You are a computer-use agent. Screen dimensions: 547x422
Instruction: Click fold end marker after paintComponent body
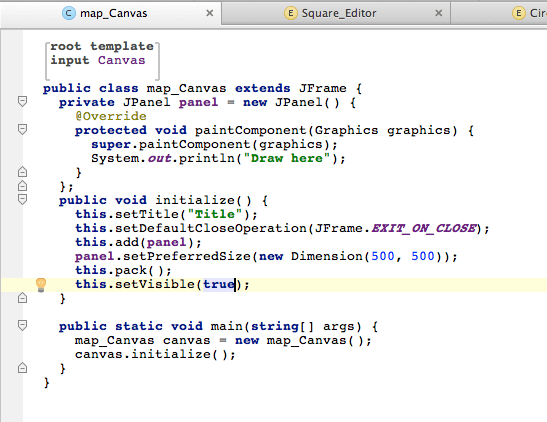point(22,172)
